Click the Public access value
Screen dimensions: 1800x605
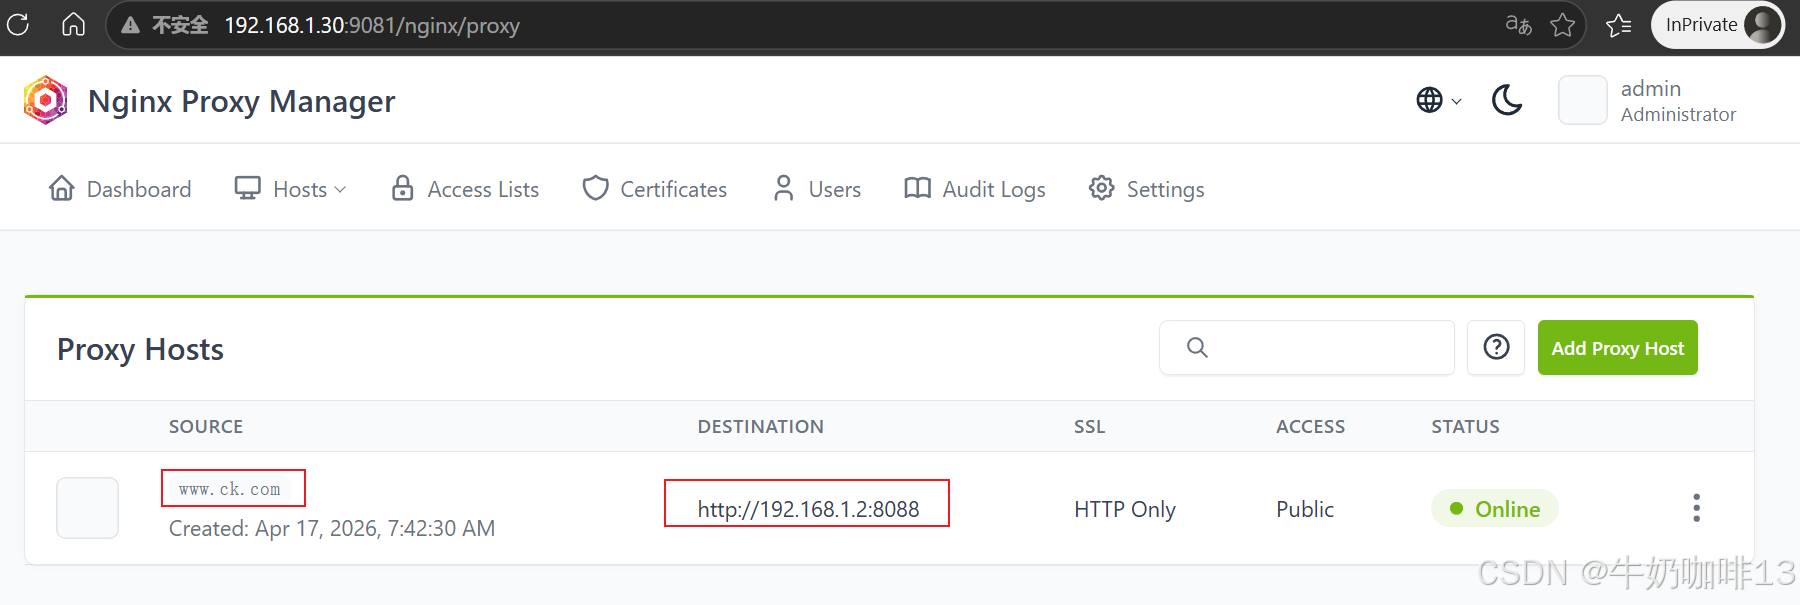click(1305, 509)
